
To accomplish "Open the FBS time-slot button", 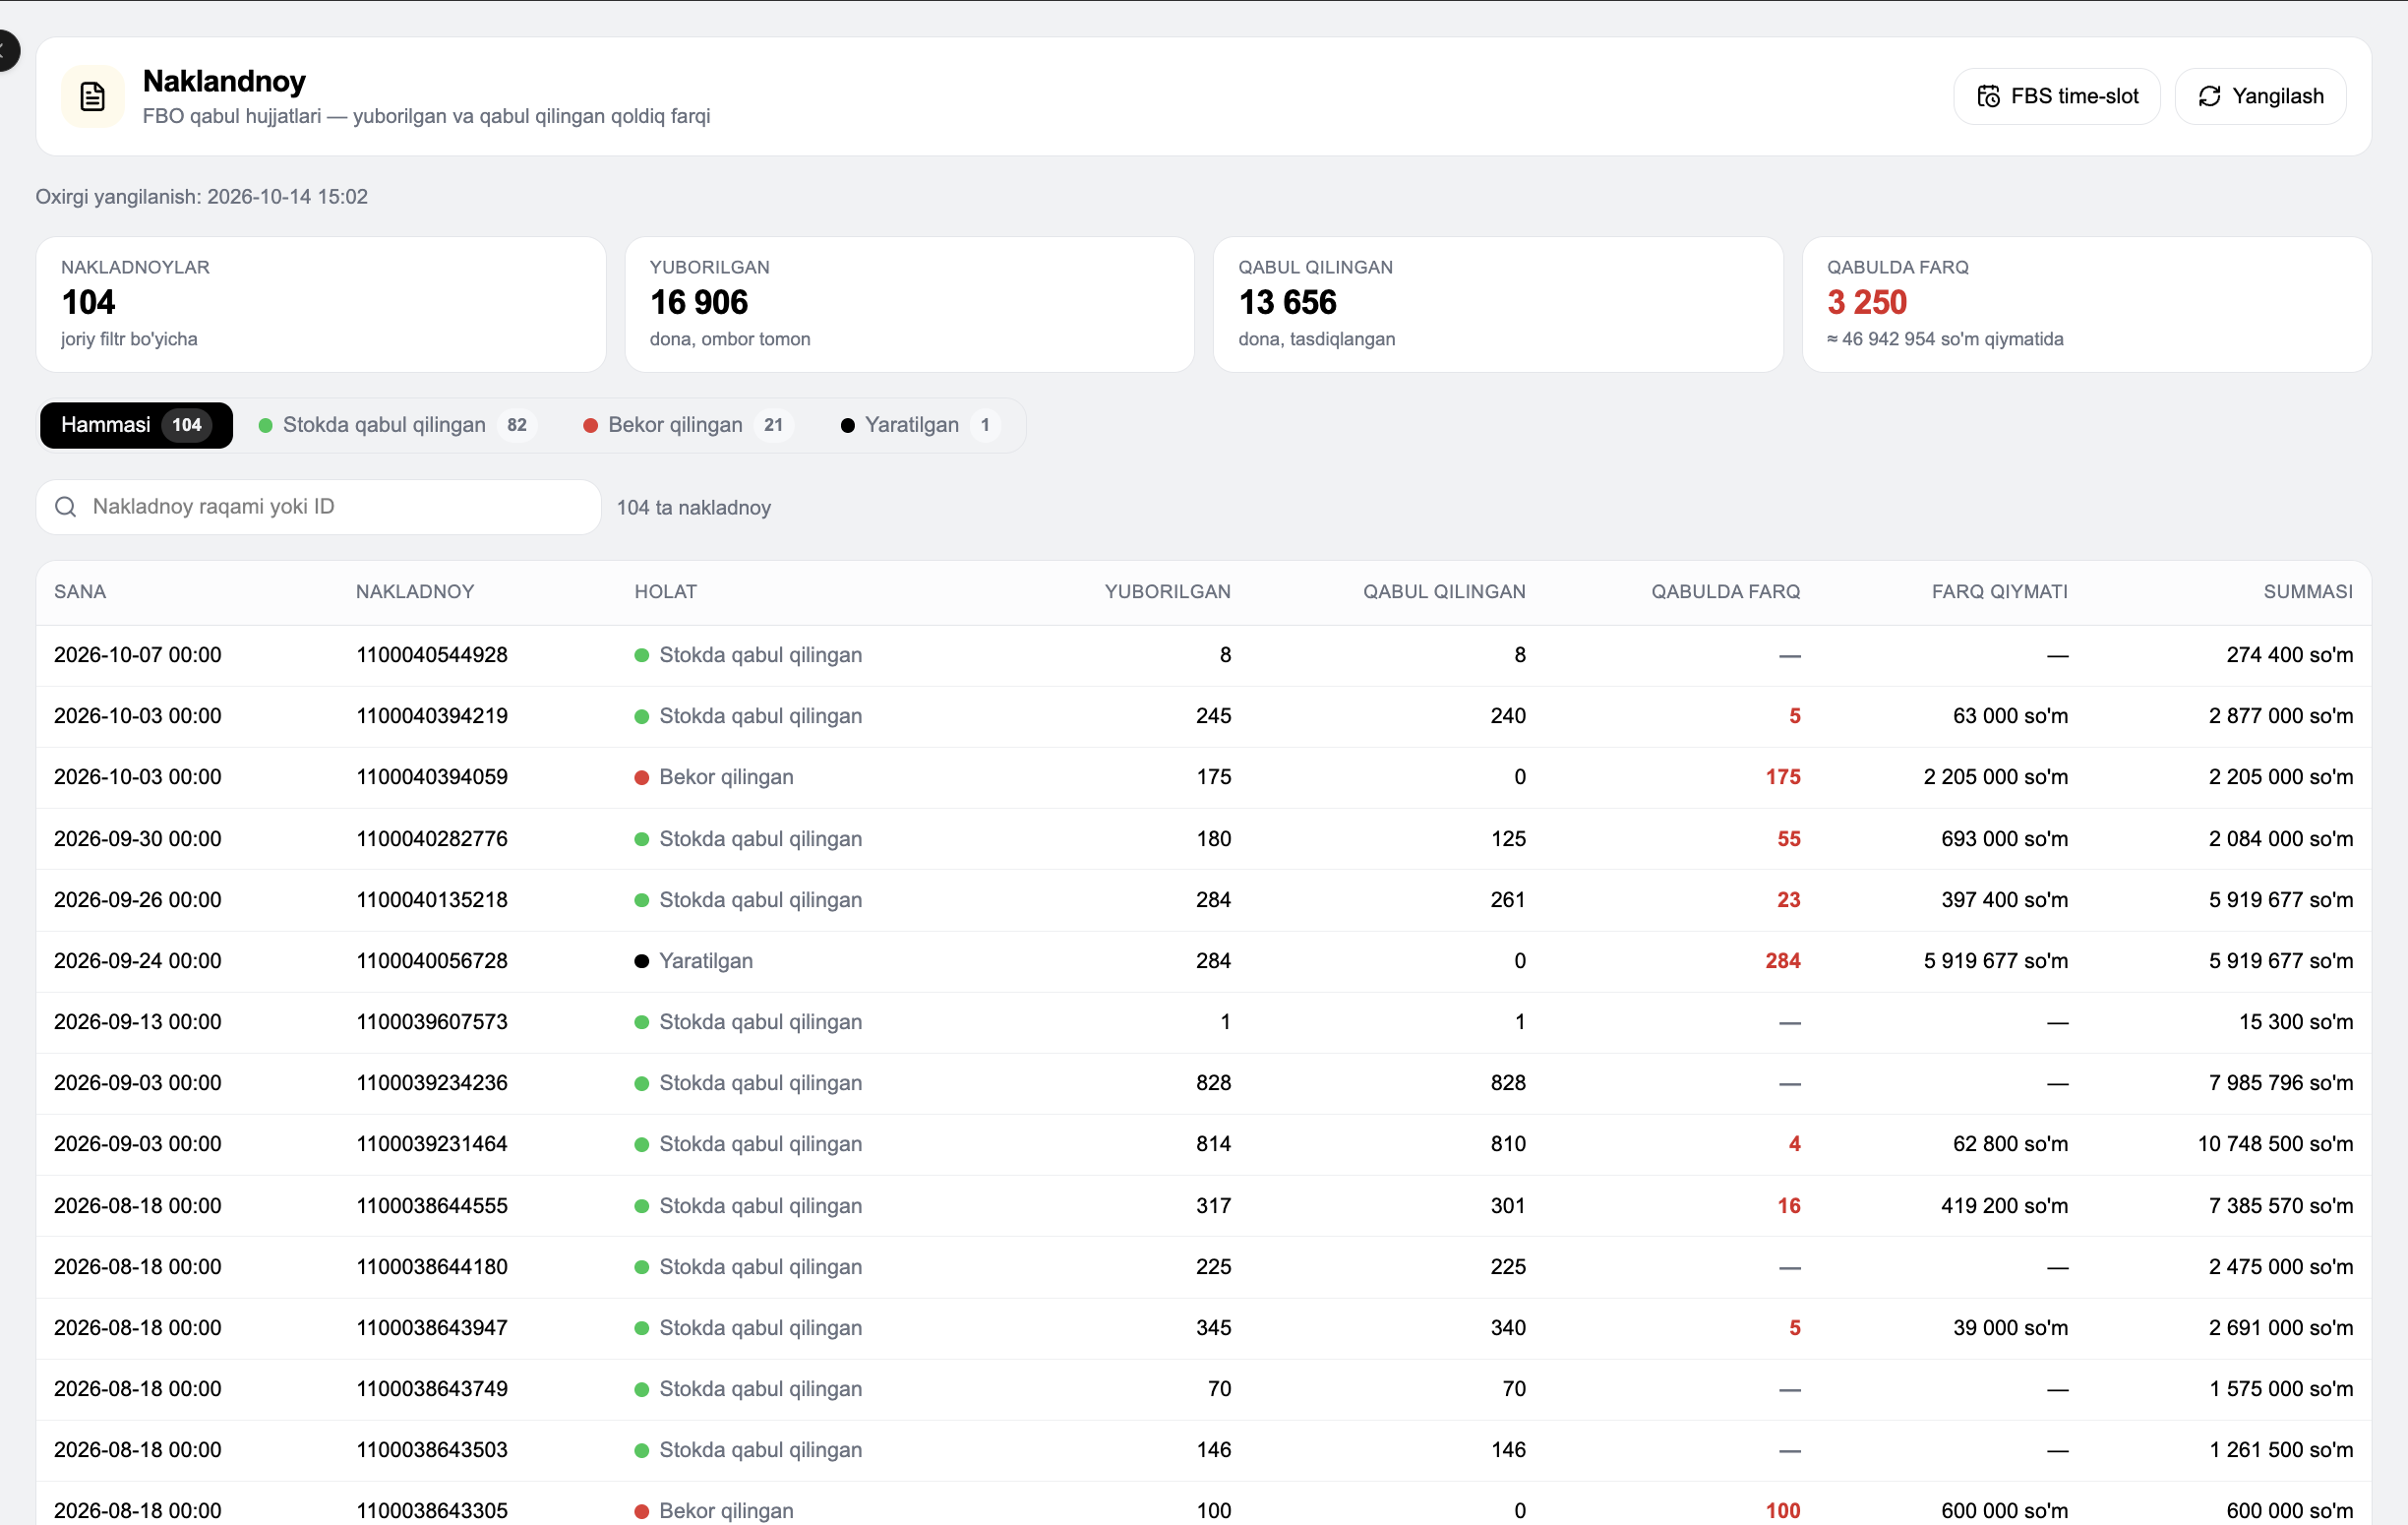I will [2057, 96].
